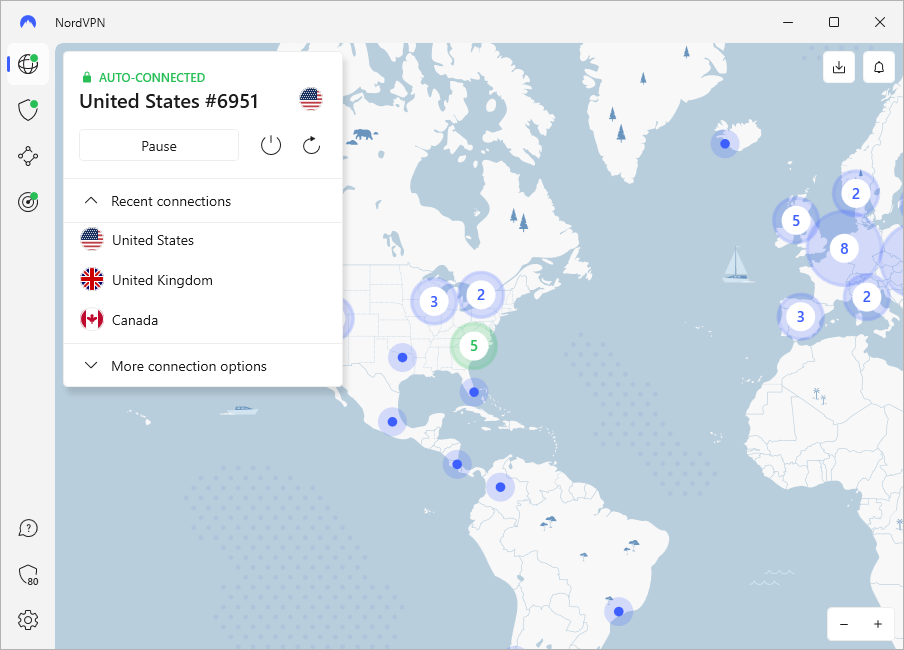Open Threat Protection from the sidebar
The width and height of the screenshot is (904, 650).
tap(27, 109)
